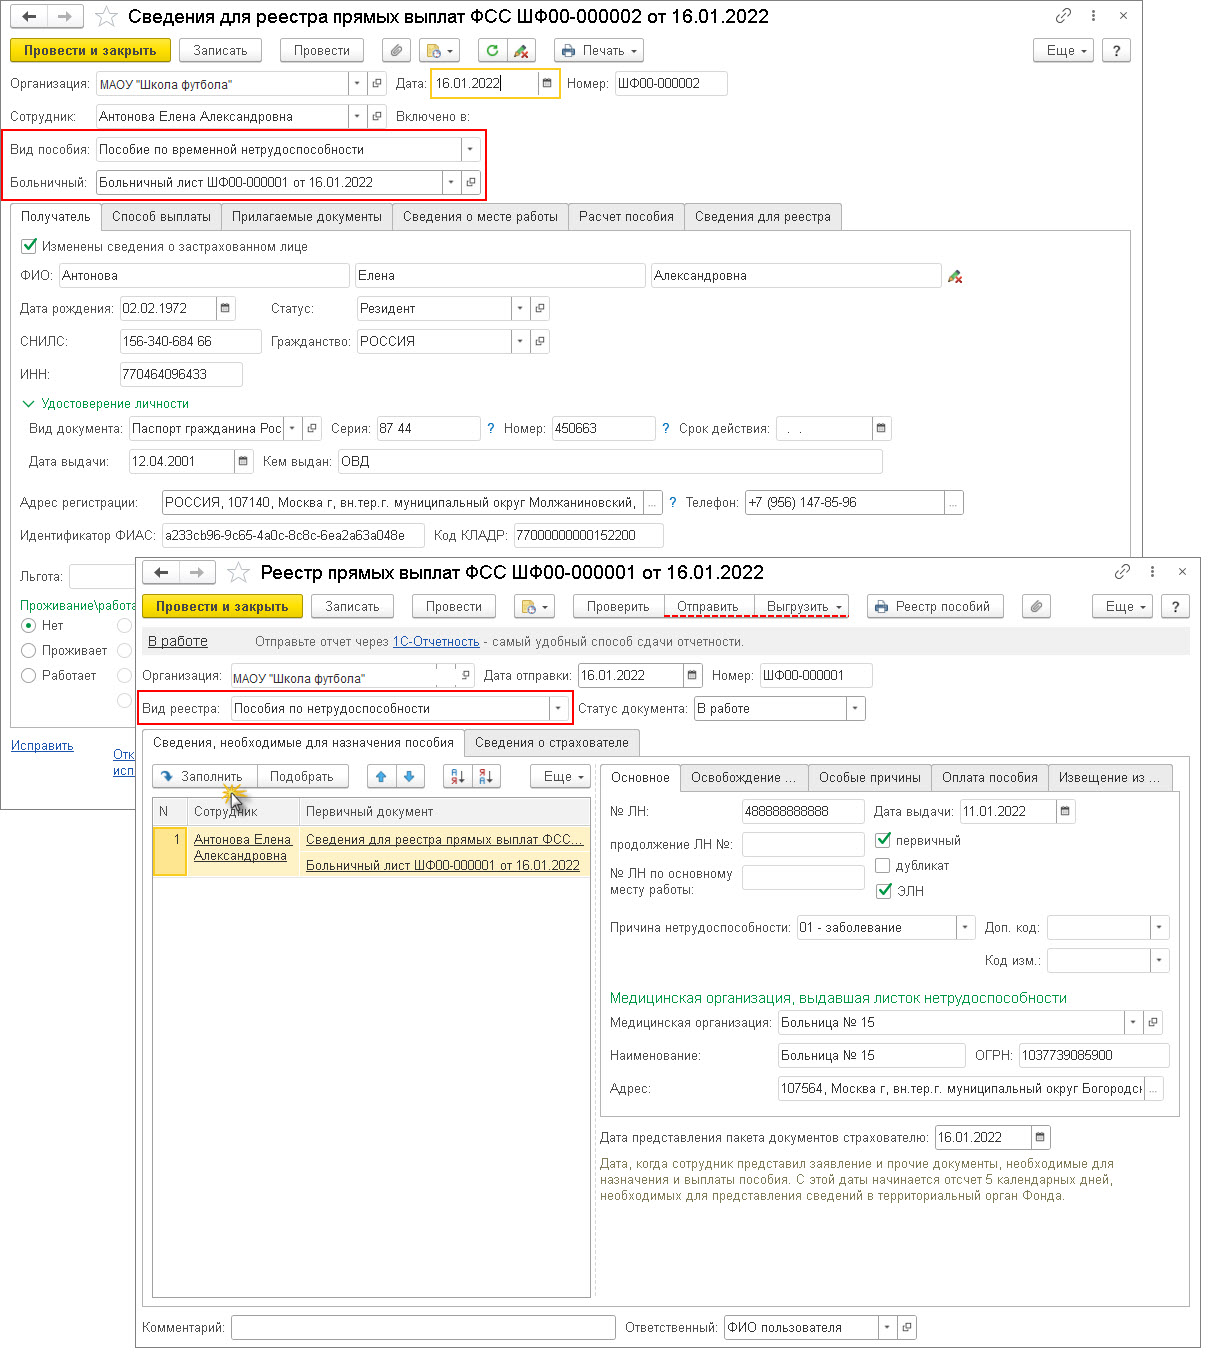The width and height of the screenshot is (1208, 1356).
Task: Open Вид пособия dropdown
Action: (x=470, y=149)
